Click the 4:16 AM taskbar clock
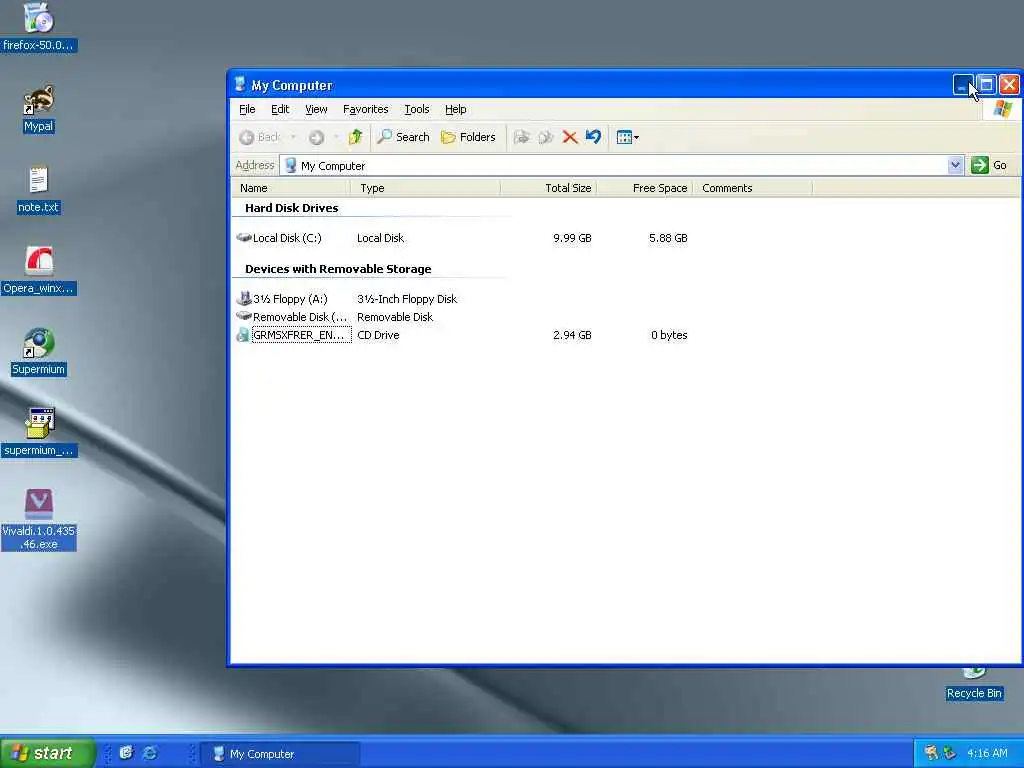The image size is (1024, 768). tap(987, 754)
